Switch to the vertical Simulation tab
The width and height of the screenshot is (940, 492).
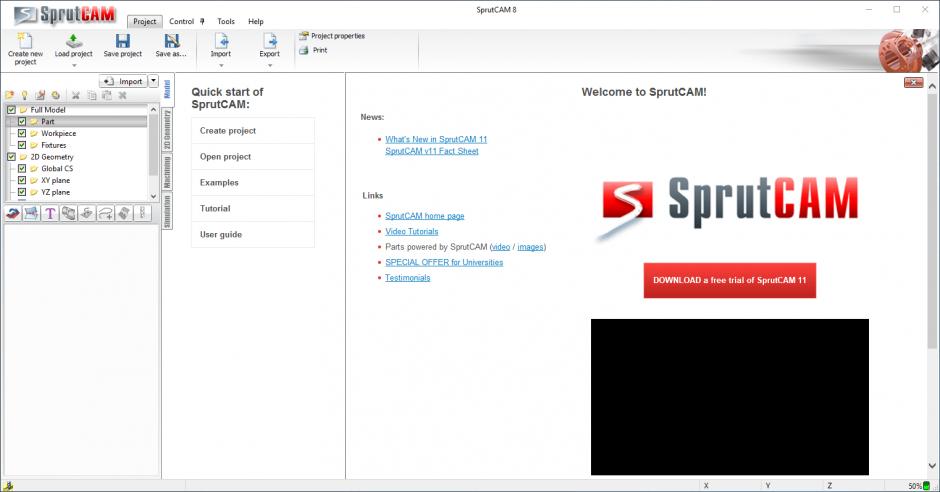click(x=167, y=211)
